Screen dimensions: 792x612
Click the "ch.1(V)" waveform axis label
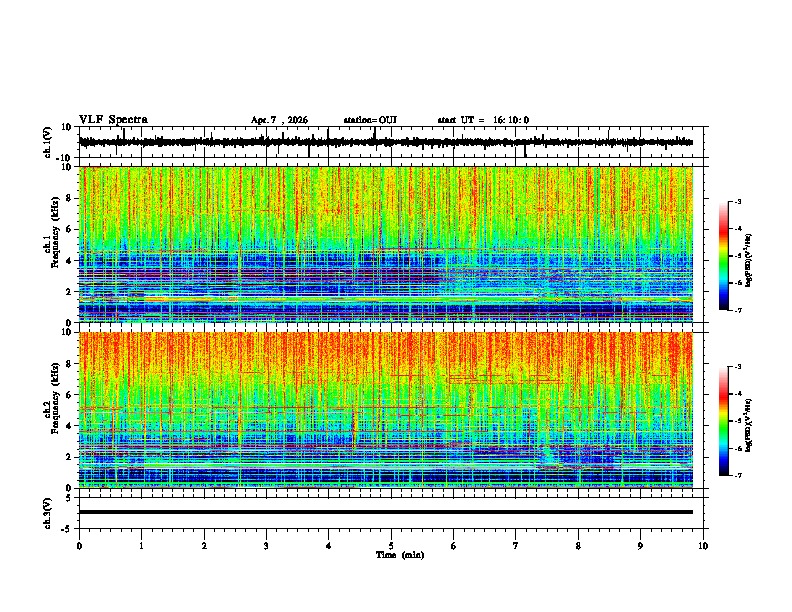pos(48,142)
